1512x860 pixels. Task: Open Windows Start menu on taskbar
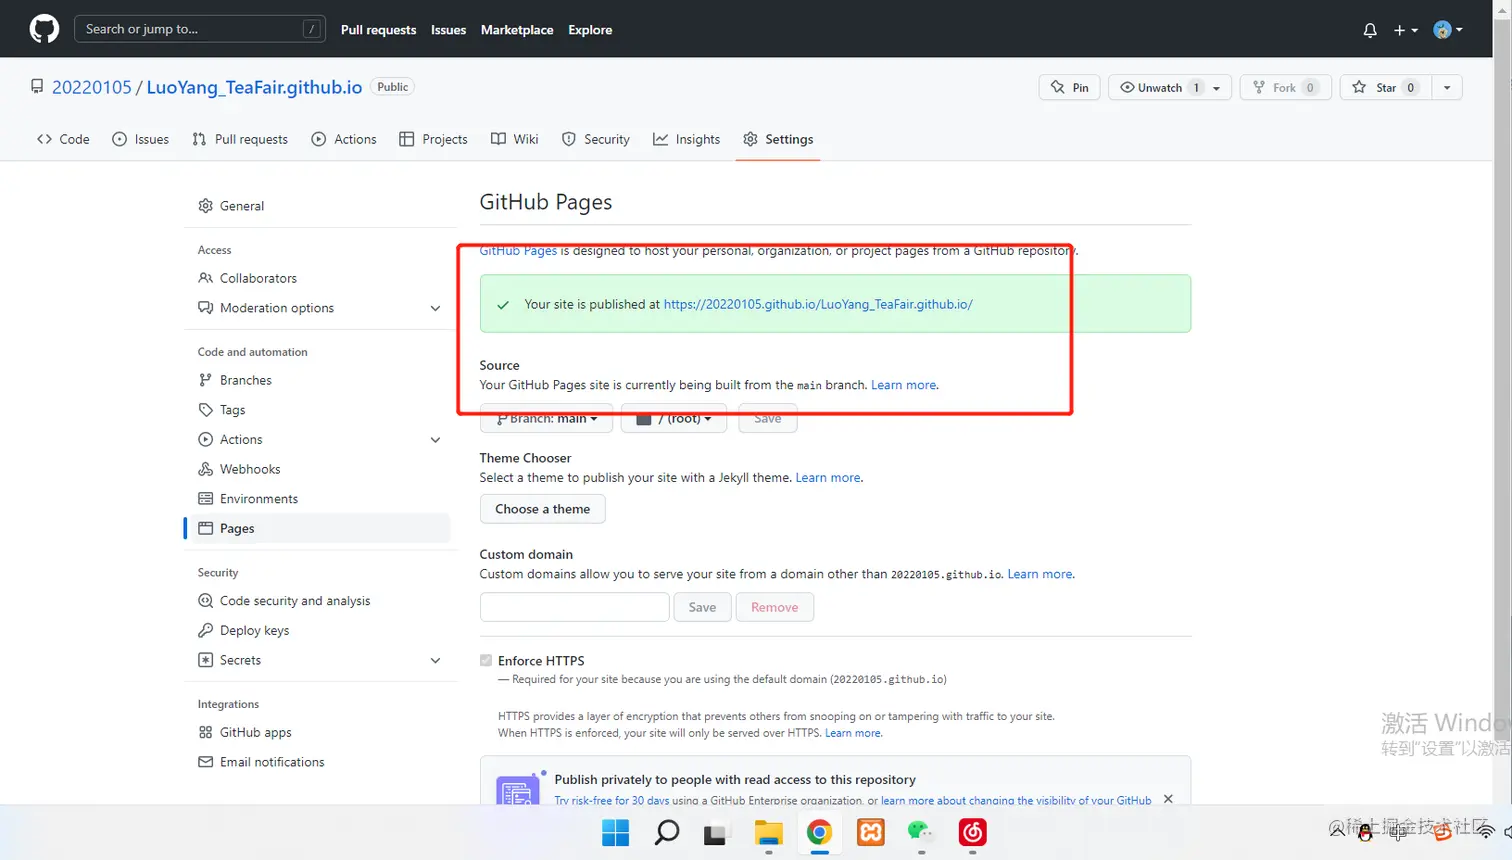616,832
